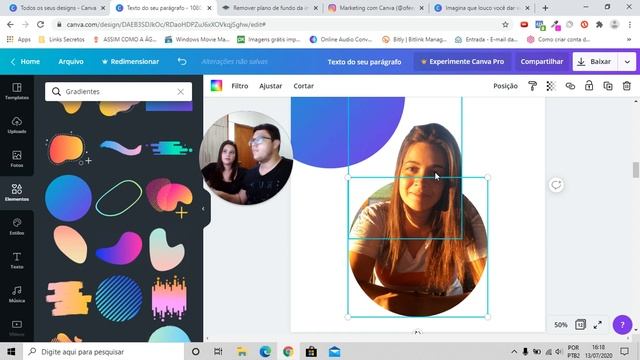Screen dimensions: 640x360
Task: Open the Fotos sidebar panel
Action: click(x=17, y=159)
